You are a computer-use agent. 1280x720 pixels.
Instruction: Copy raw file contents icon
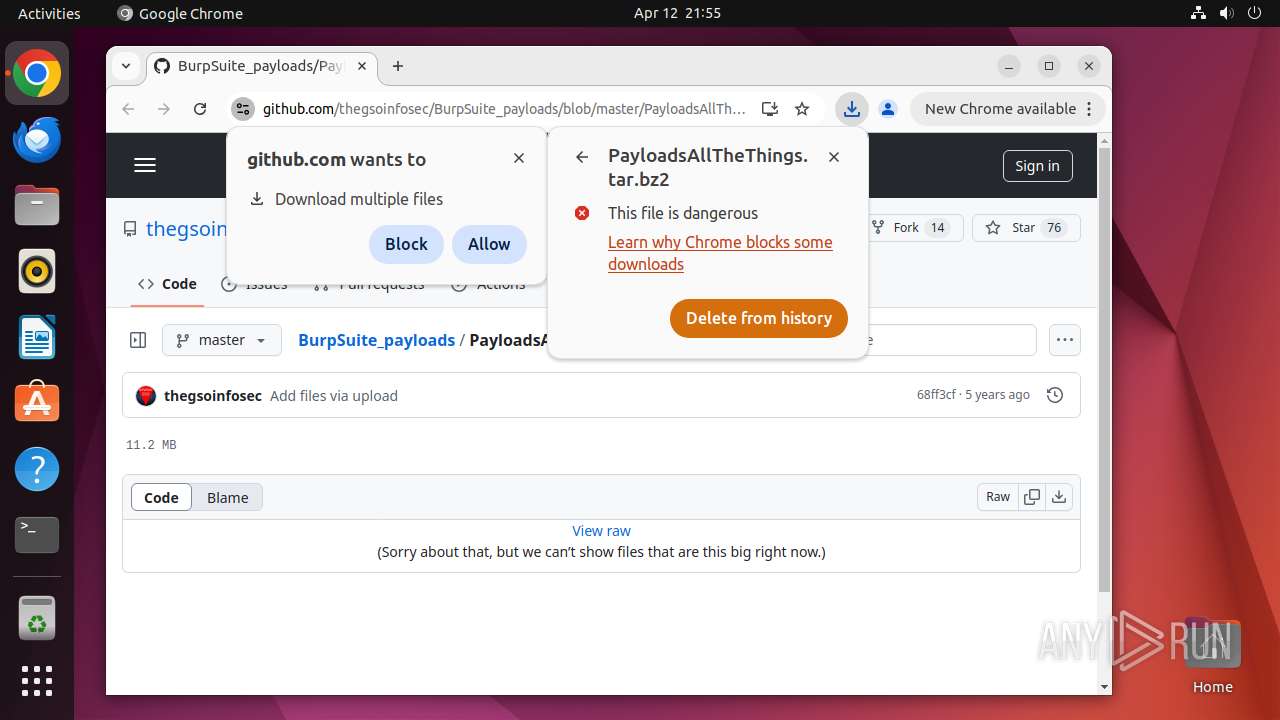click(x=1032, y=497)
